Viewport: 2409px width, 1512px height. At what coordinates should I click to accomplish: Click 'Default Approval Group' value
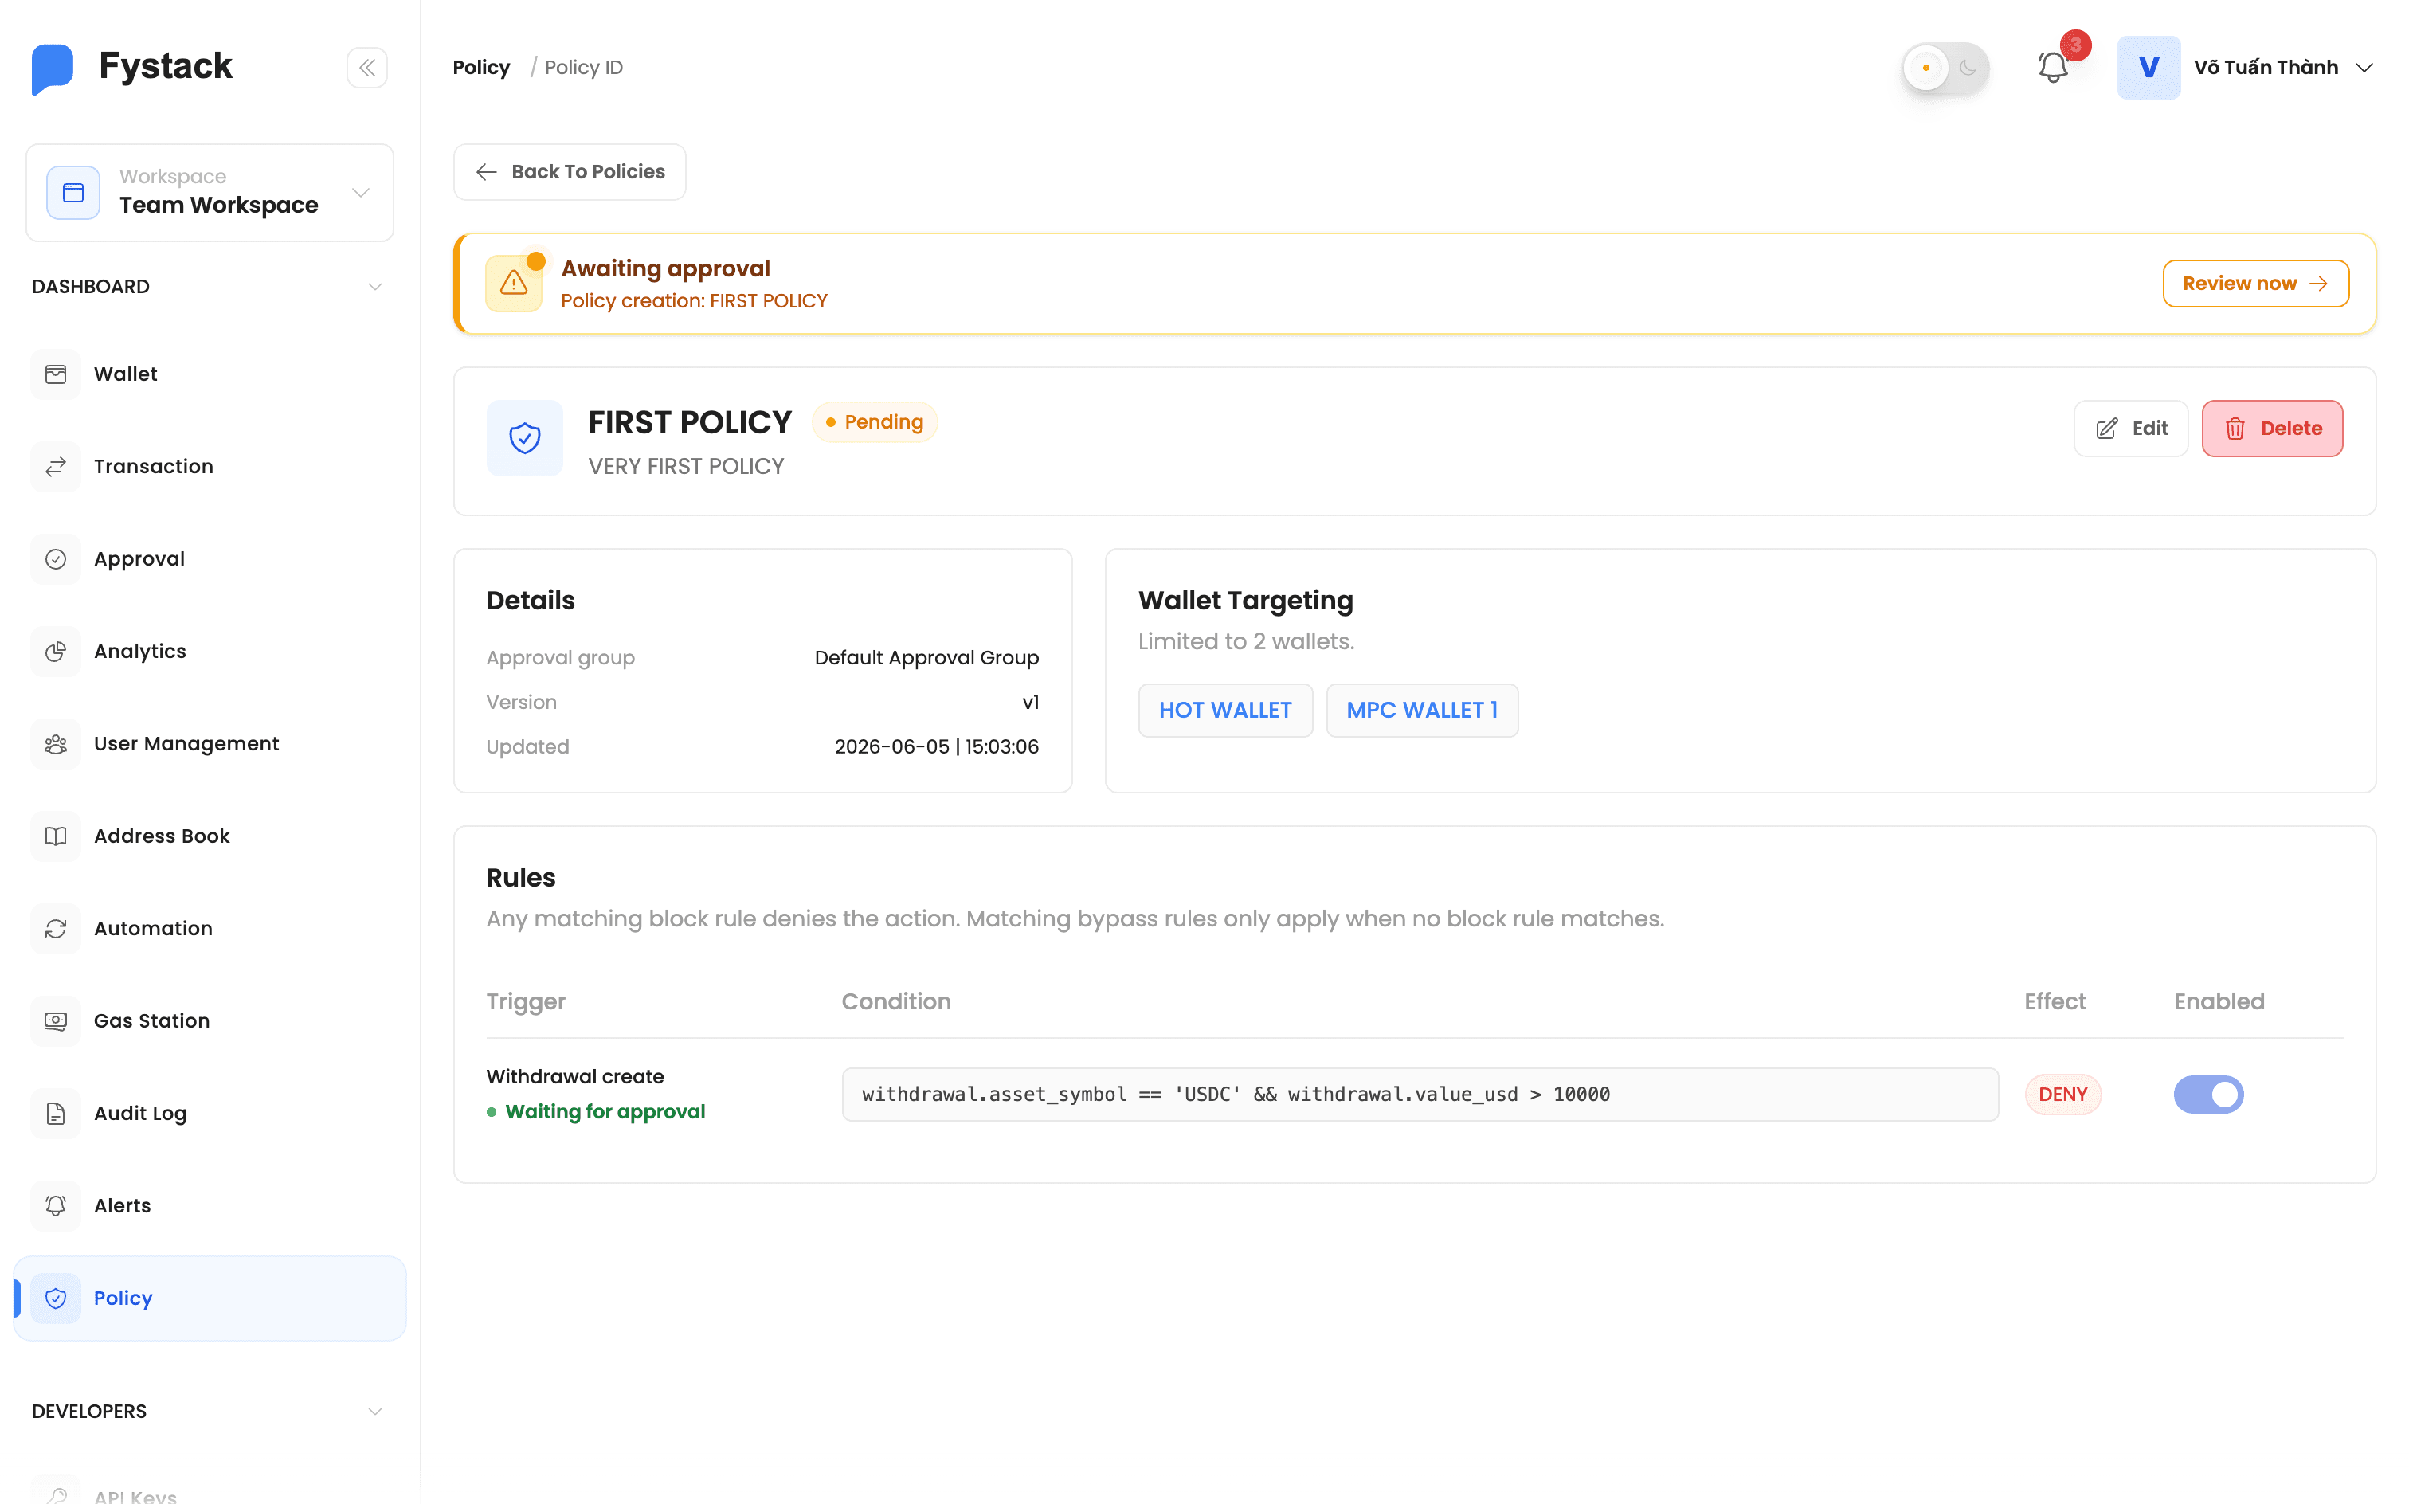pos(926,657)
